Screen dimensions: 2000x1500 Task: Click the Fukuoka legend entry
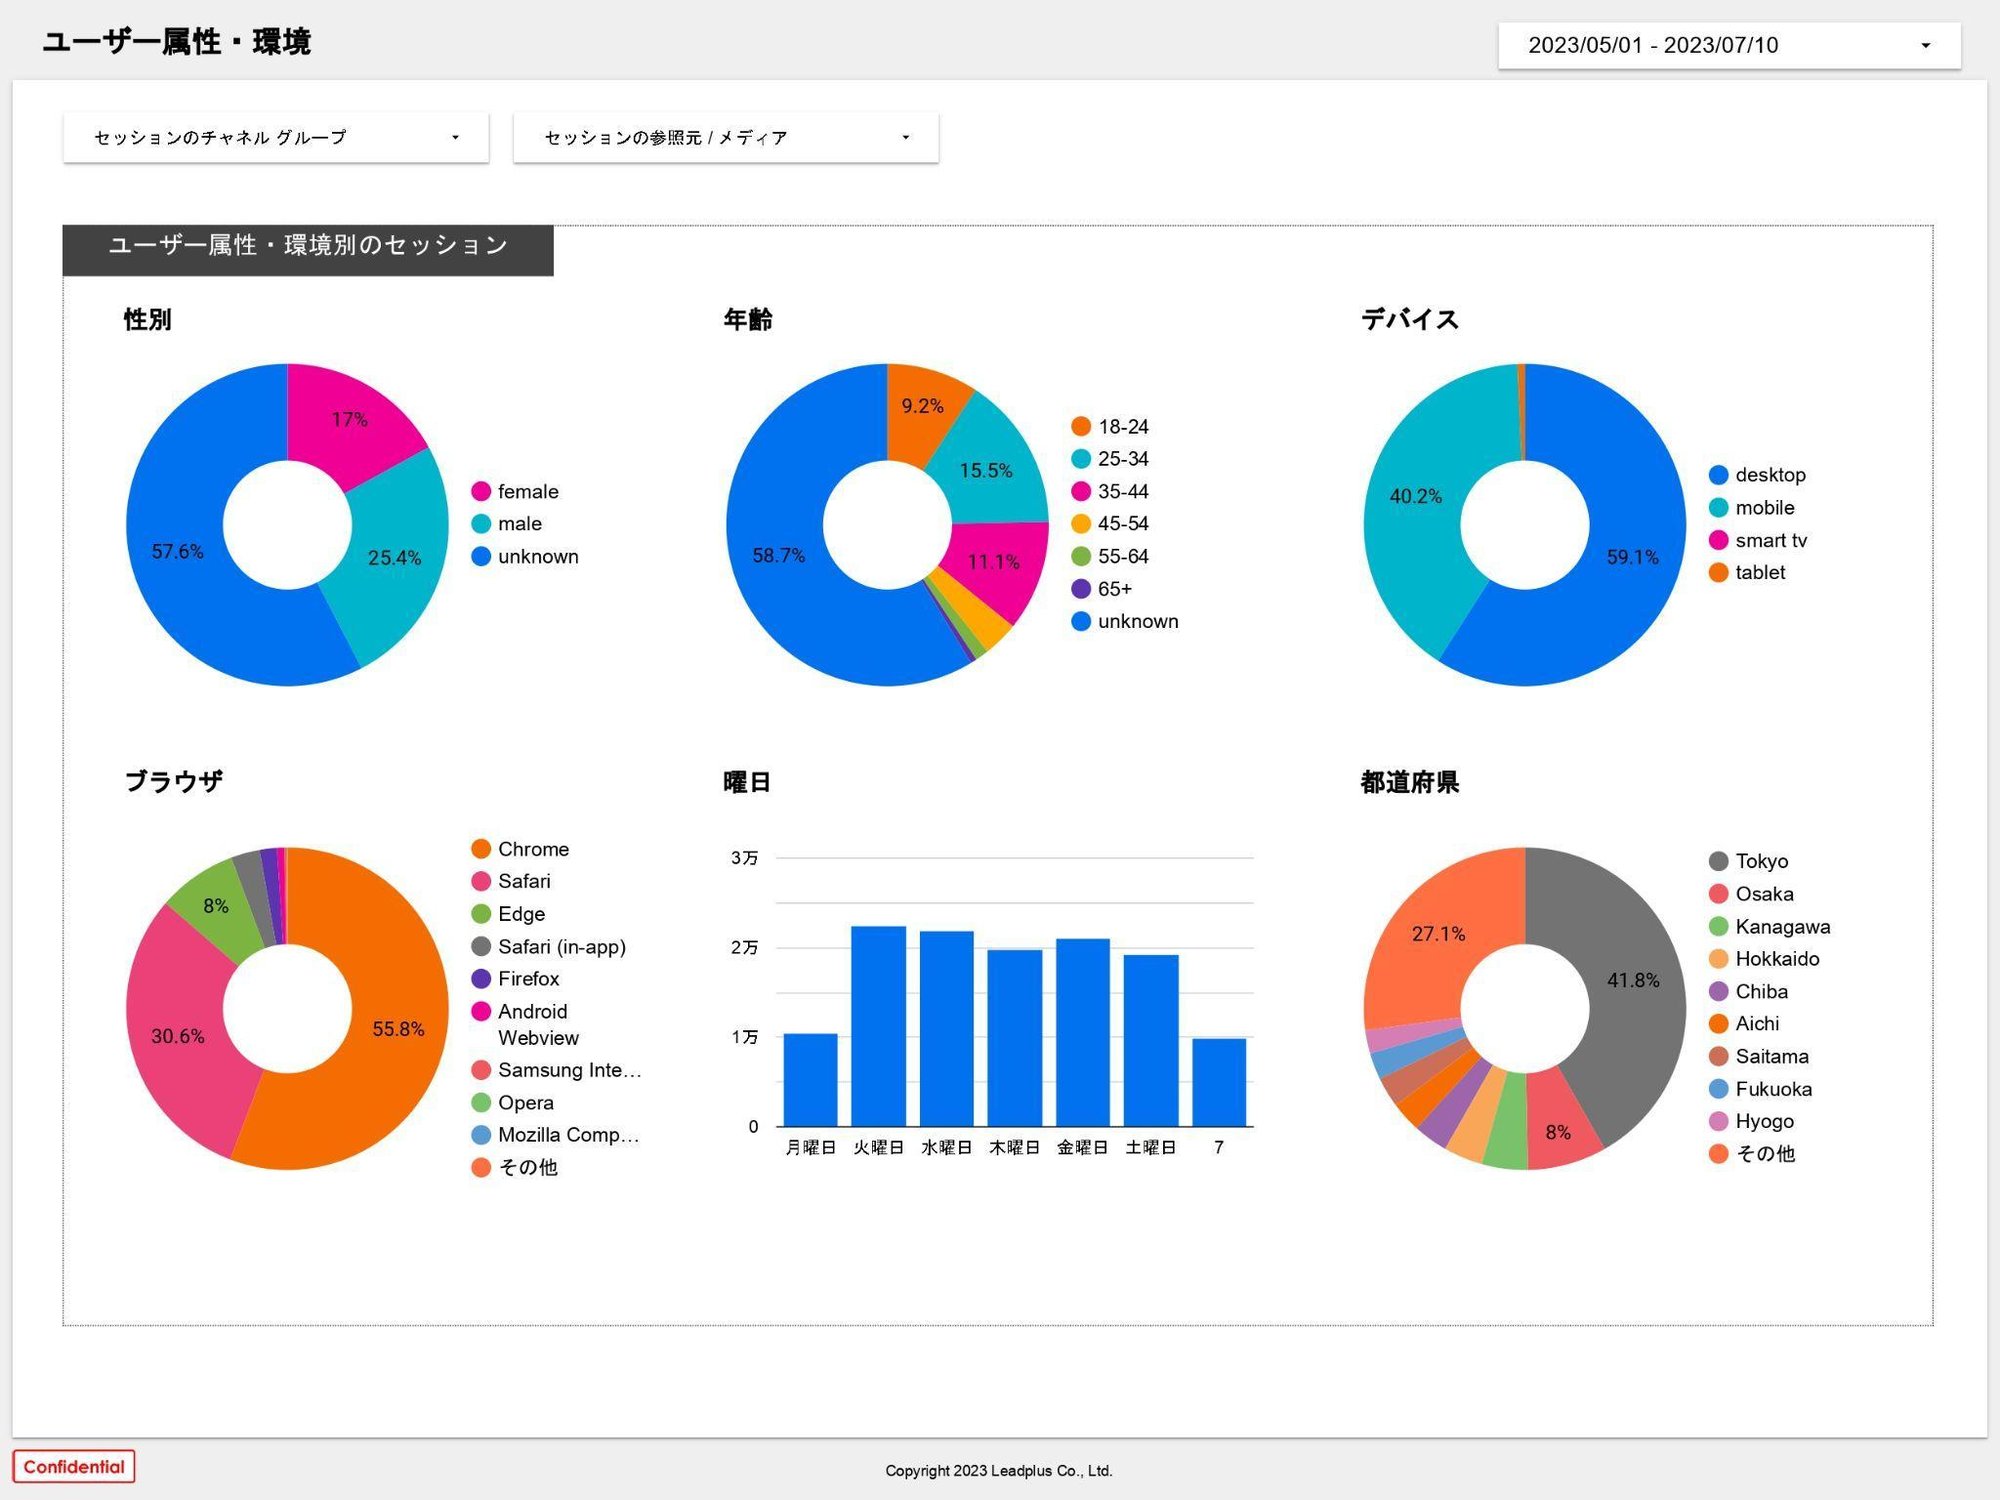click(1761, 1089)
